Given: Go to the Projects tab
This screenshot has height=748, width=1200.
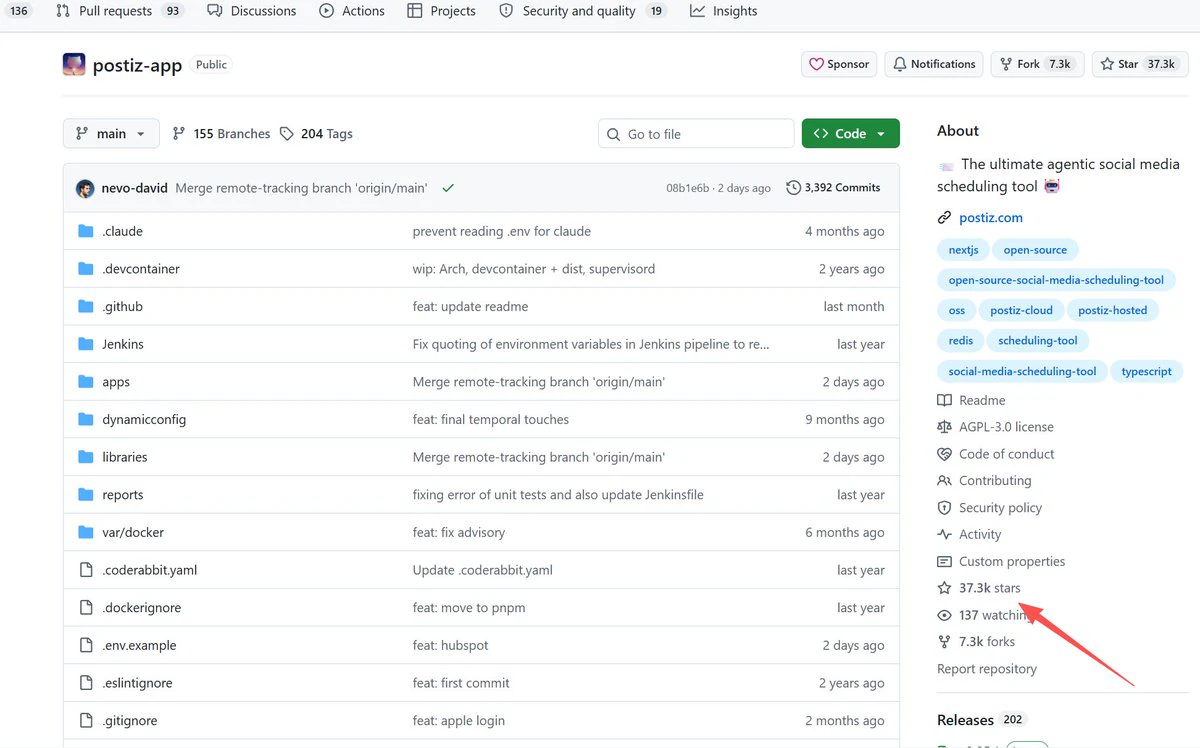Looking at the screenshot, I should [x=442, y=11].
